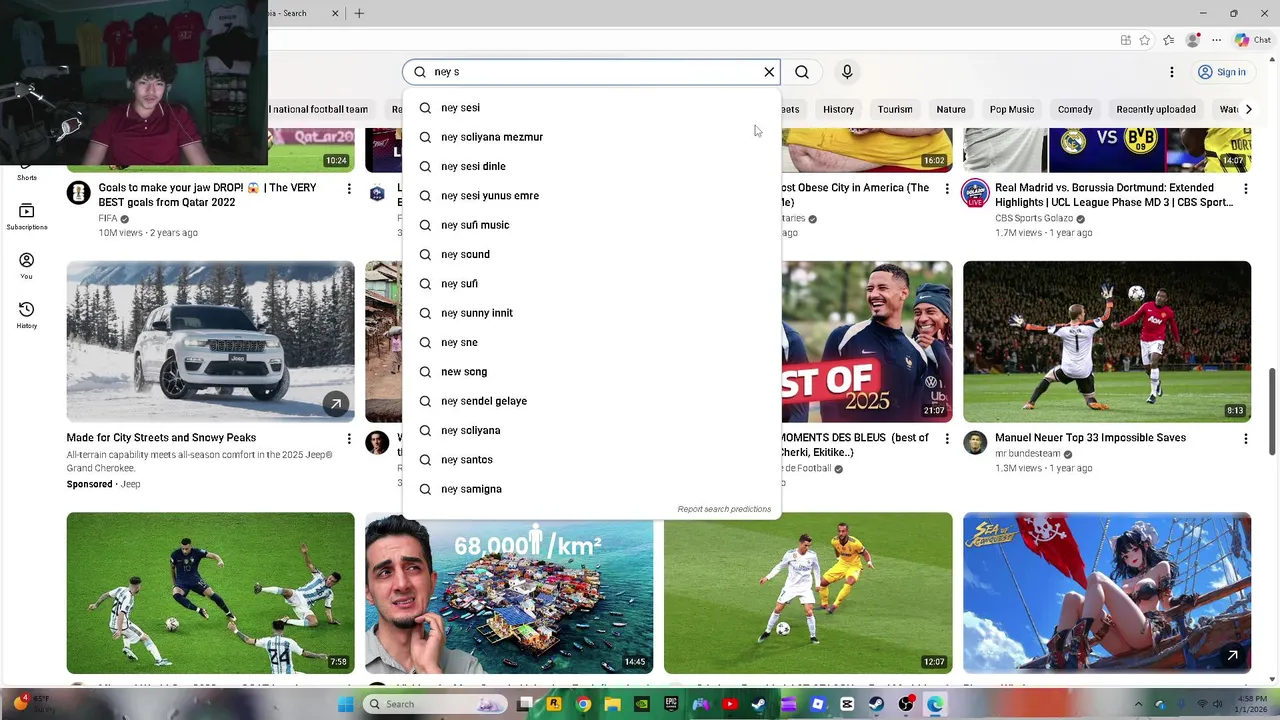This screenshot has width=1280, height=720.
Task: Open options menu for Real Madrid vs. Borussia Dortmund video
Action: 1245,188
